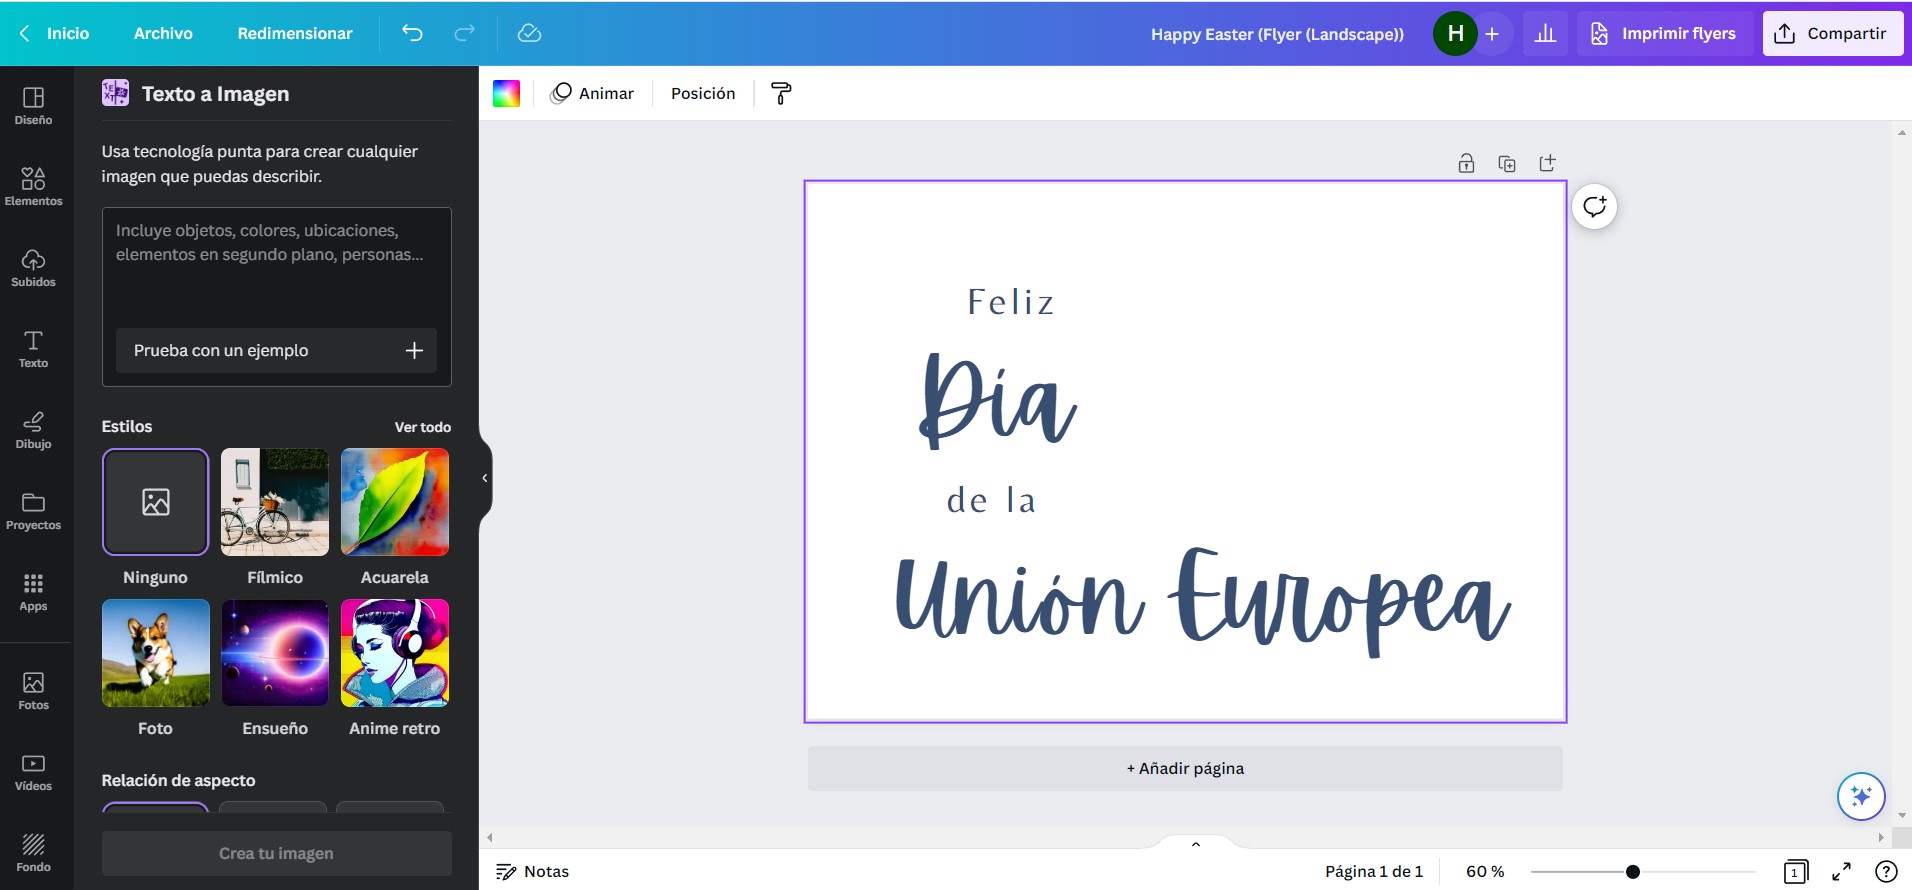
Task: Click the zoom slider handle
Action: coord(1633,872)
